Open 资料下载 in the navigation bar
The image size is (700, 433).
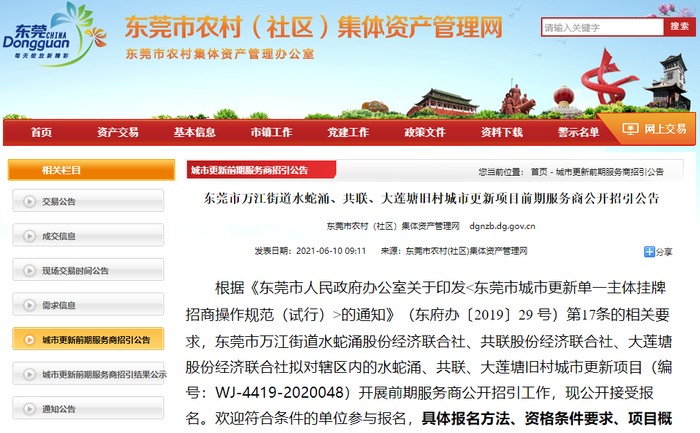[x=501, y=132]
